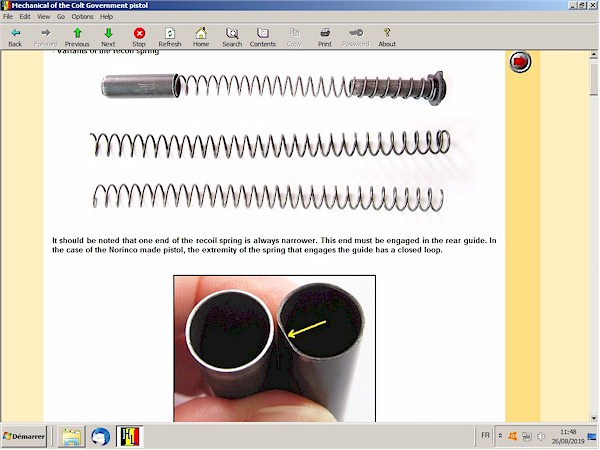The width and height of the screenshot is (600, 450).
Task: Restore the window size
Action: [581, 5]
